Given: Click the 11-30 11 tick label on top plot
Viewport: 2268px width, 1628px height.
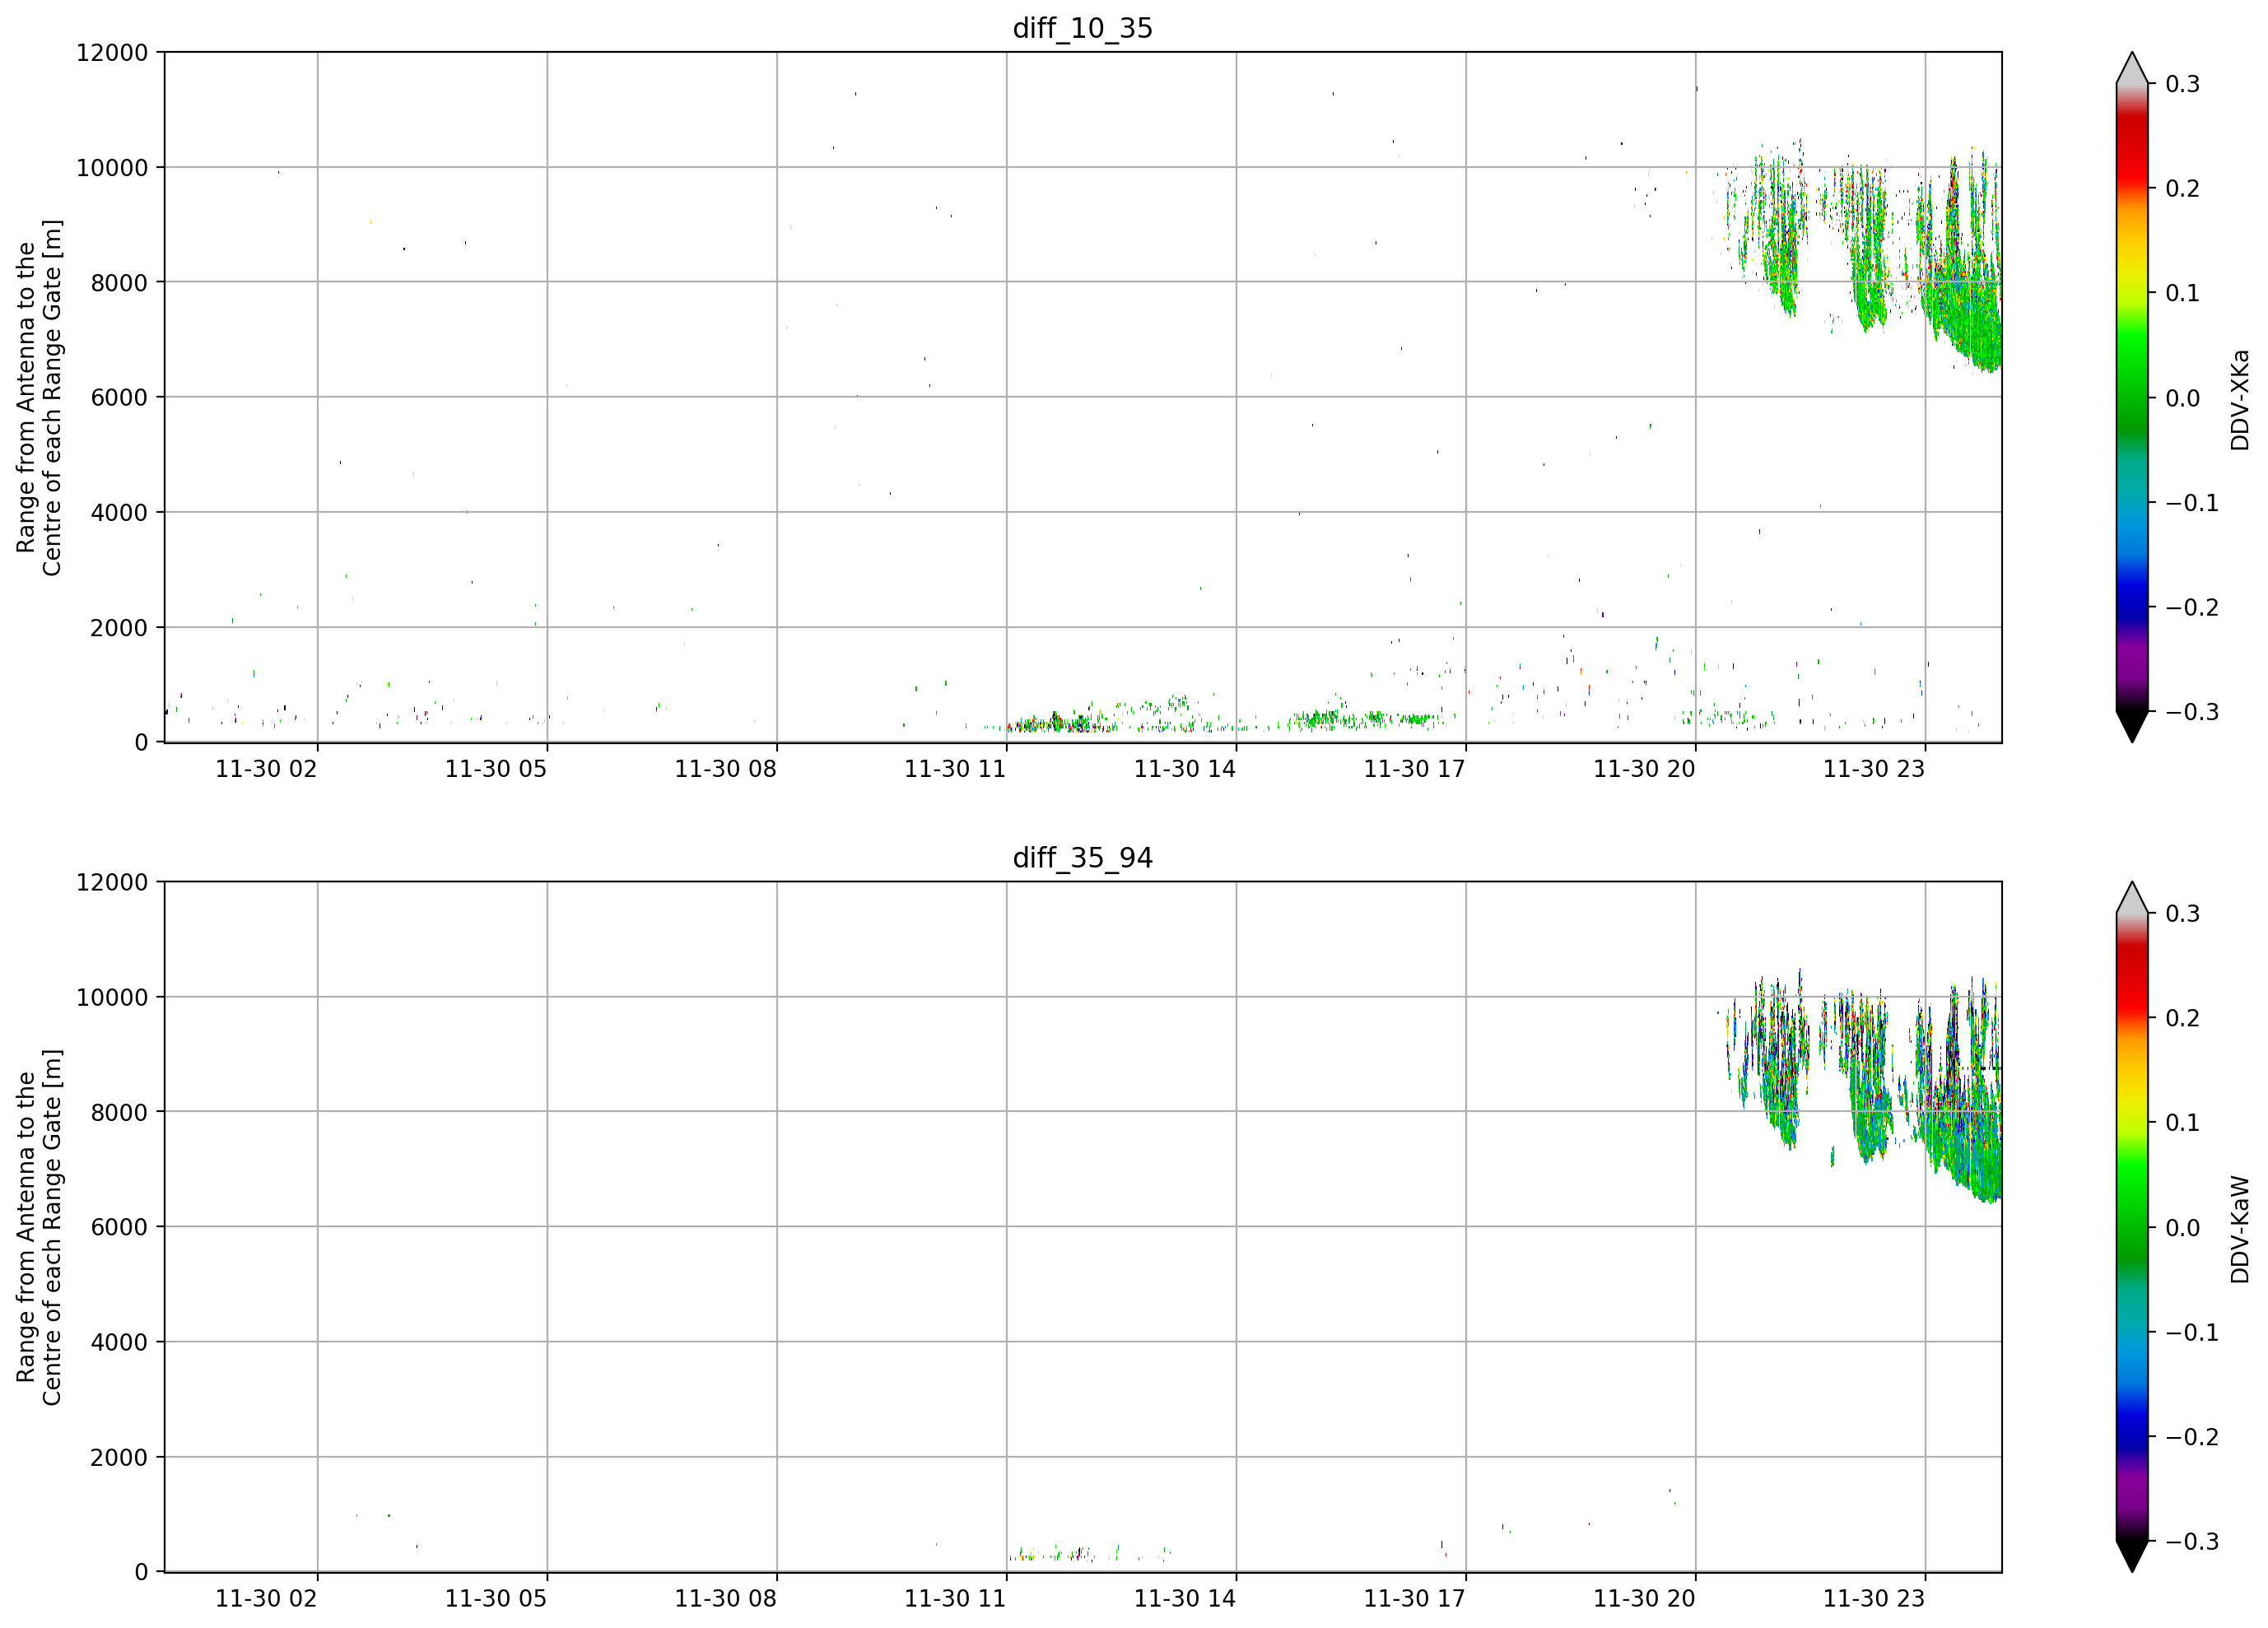Looking at the screenshot, I should pos(954,769).
